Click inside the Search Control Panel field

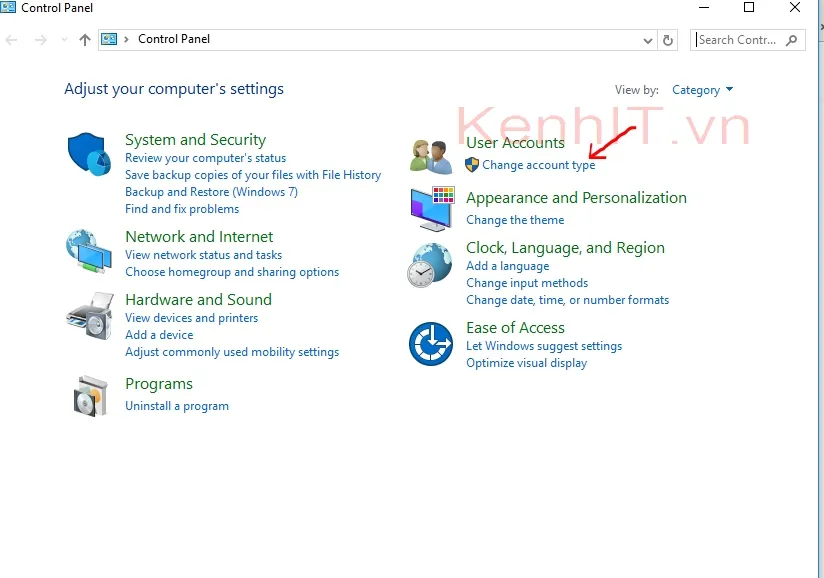pos(738,39)
